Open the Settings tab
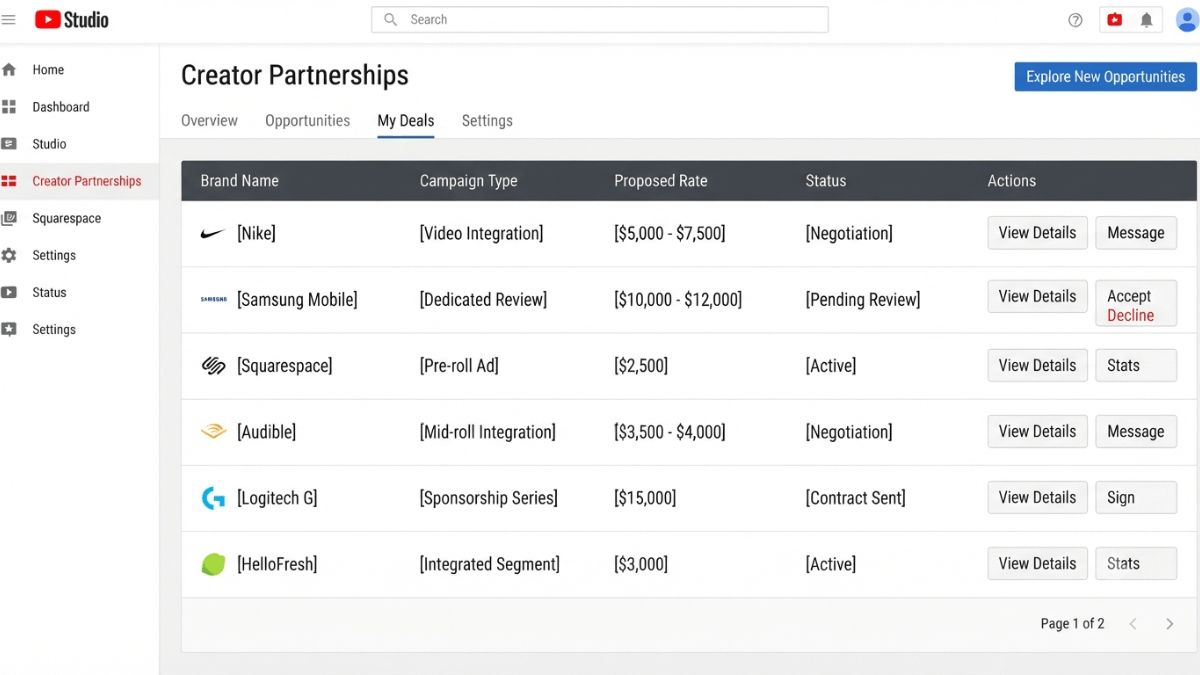 (x=487, y=121)
